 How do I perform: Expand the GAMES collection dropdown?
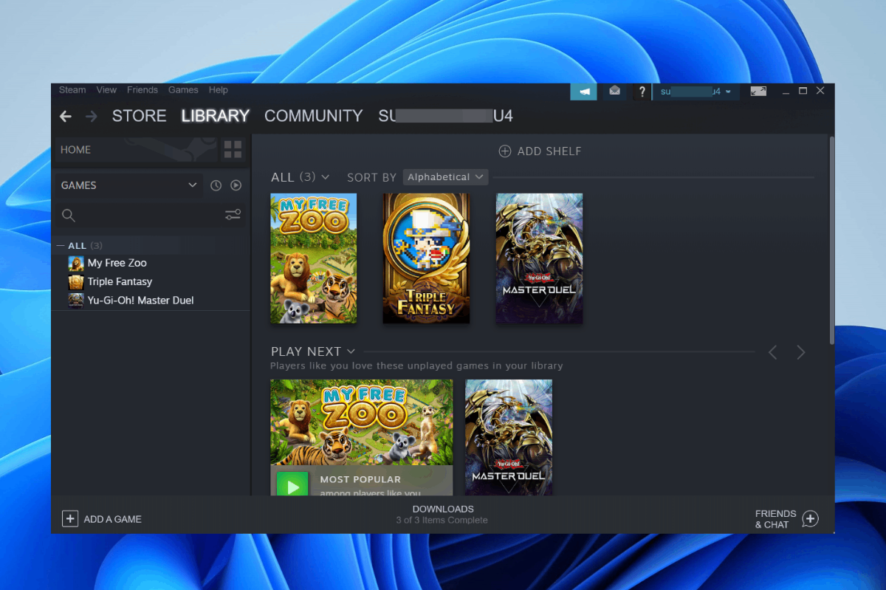point(130,185)
